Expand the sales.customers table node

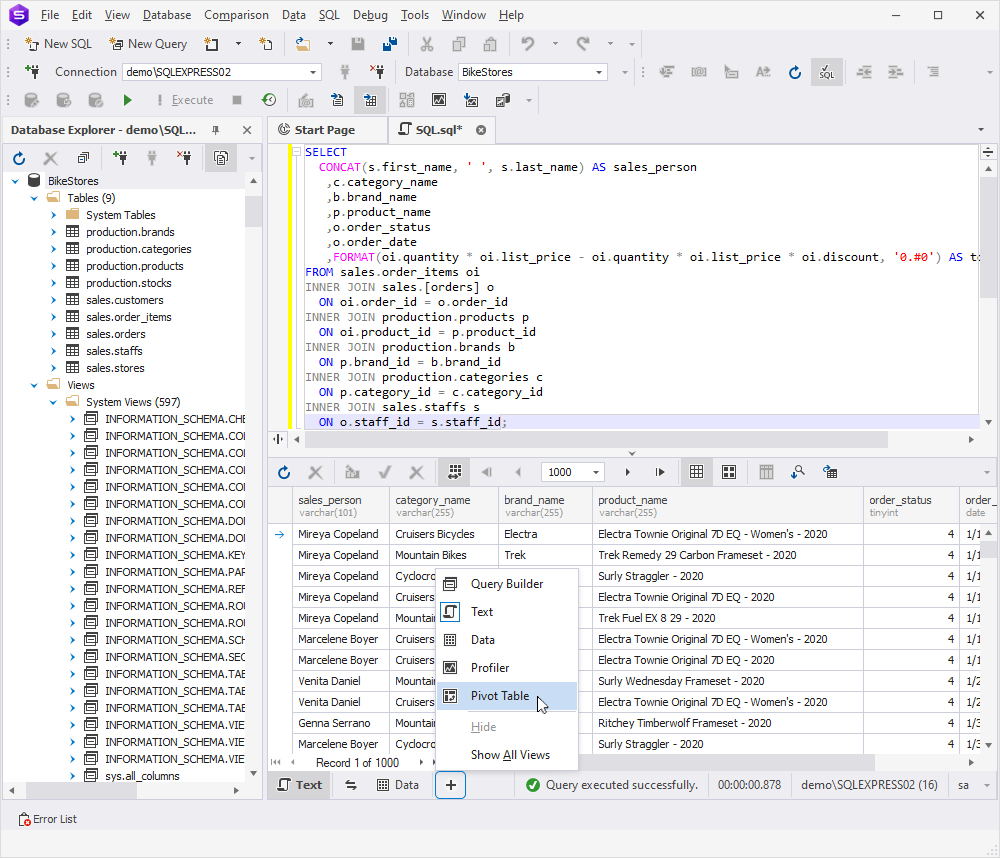pos(54,300)
